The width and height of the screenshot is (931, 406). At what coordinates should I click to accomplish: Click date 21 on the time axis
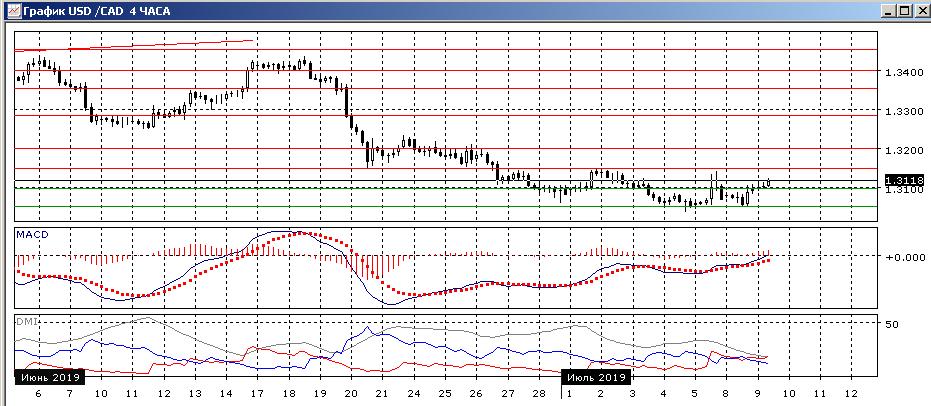381,394
